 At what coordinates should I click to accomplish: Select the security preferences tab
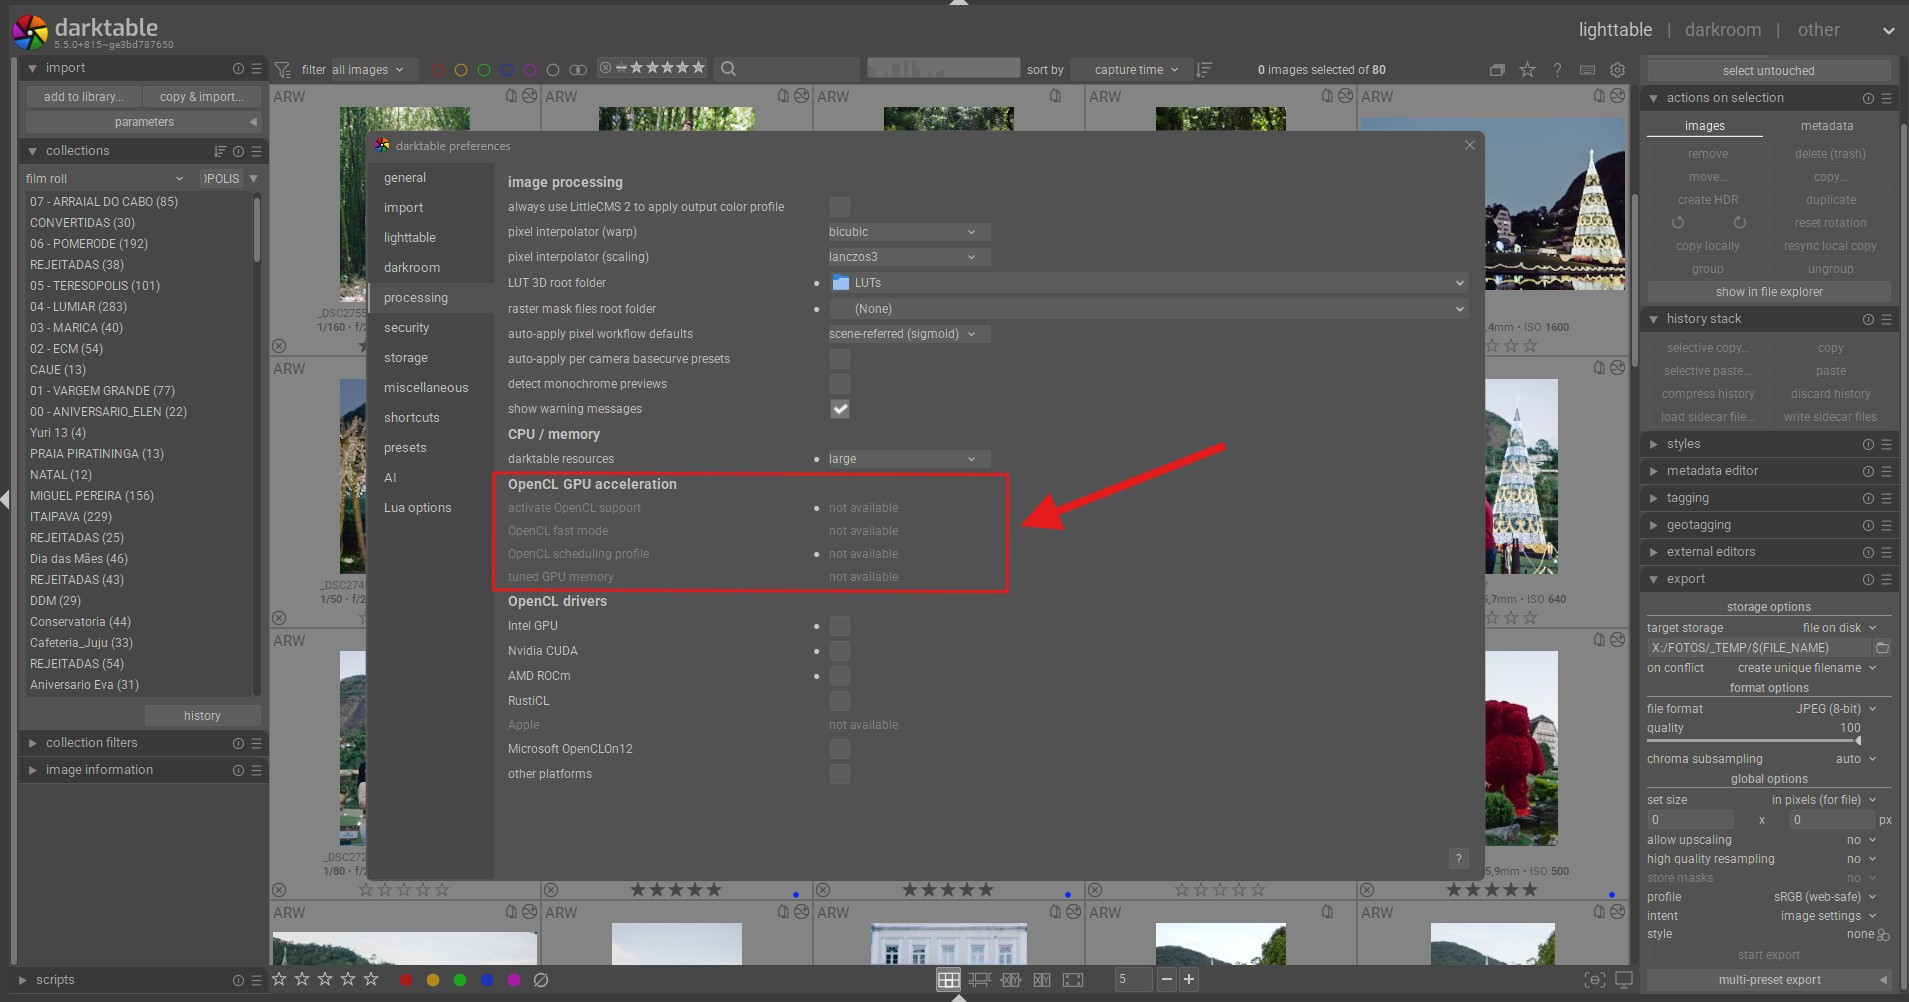[406, 328]
